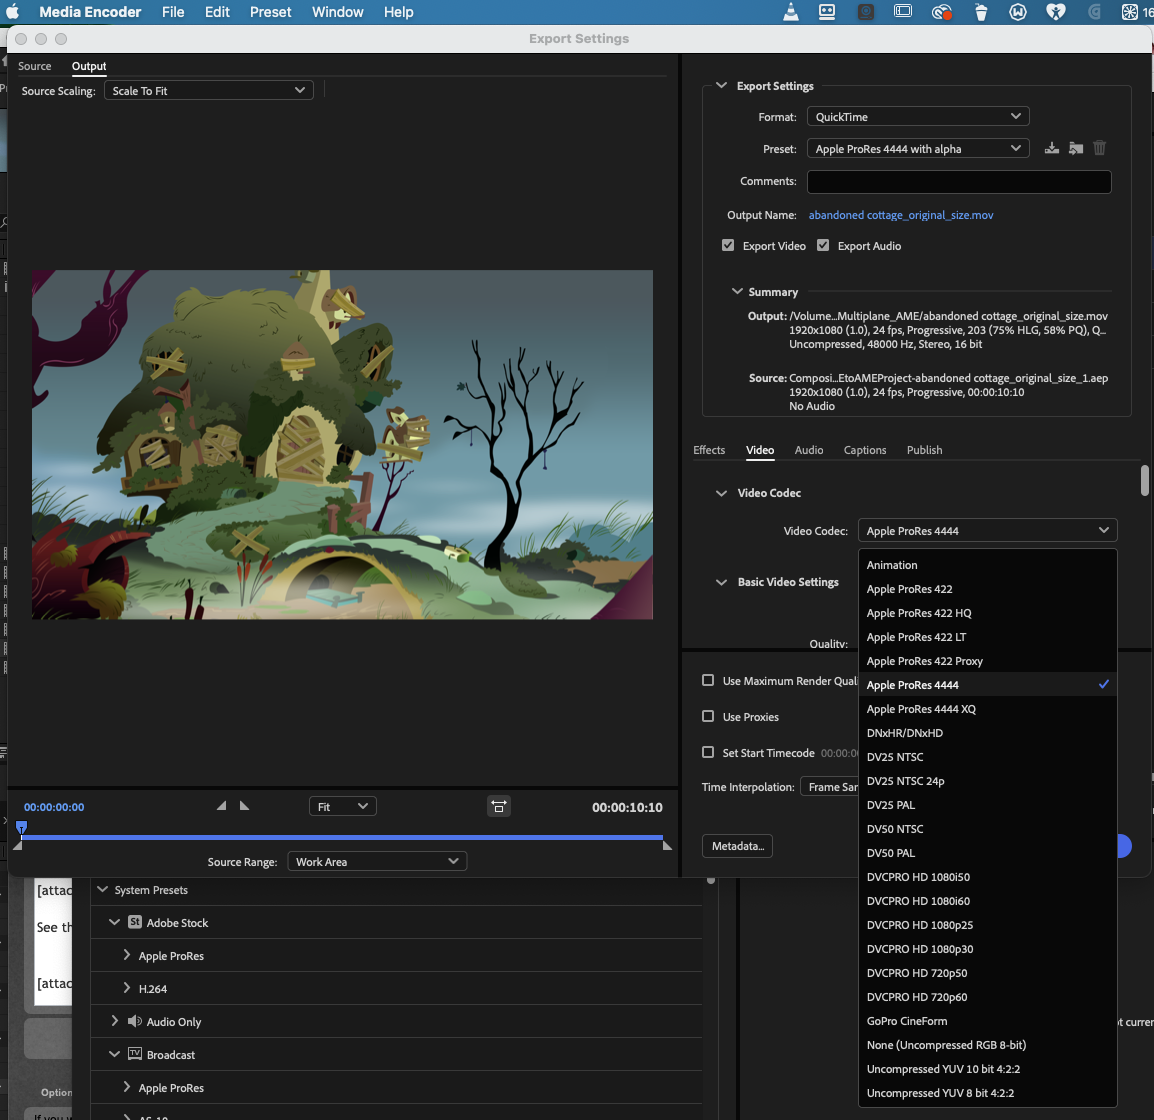Open the Preset dropdown
This screenshot has width=1154, height=1120.
(x=918, y=149)
